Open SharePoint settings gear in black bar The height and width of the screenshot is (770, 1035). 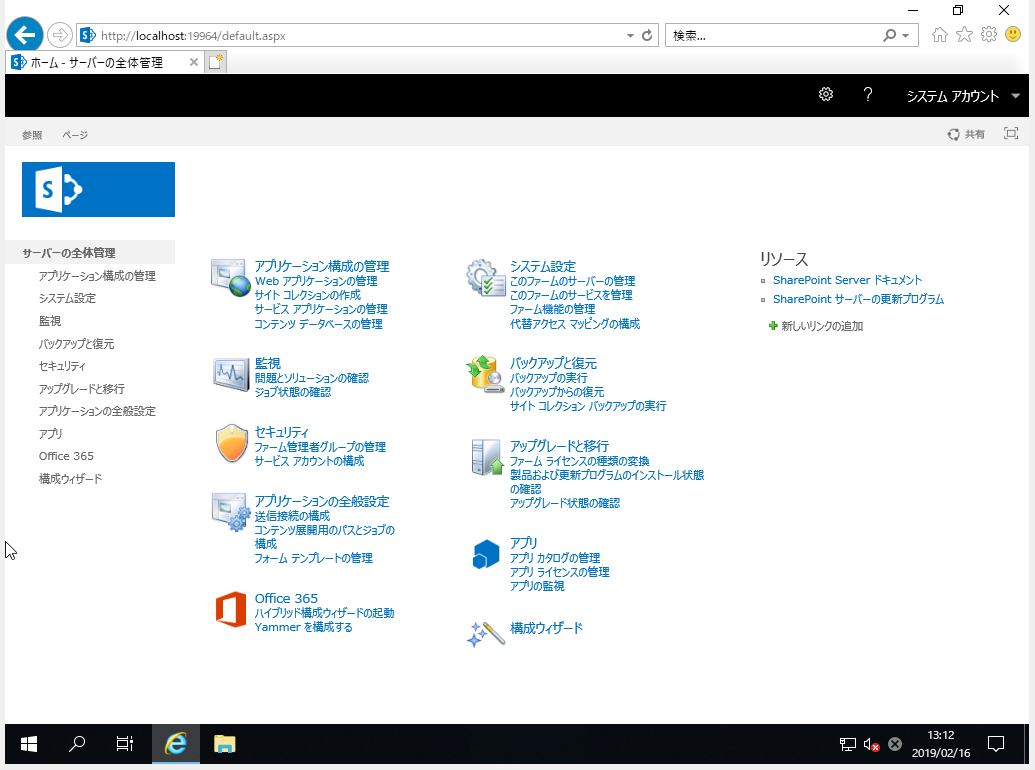(x=826, y=94)
